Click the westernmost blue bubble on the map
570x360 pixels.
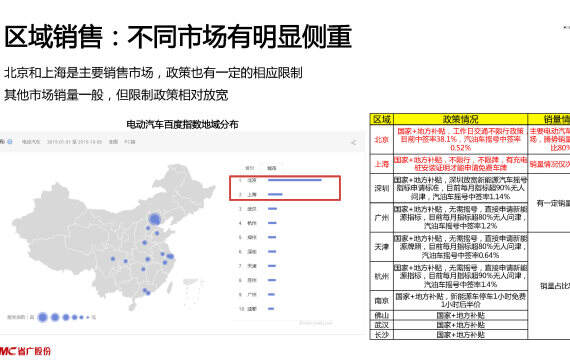113,259
